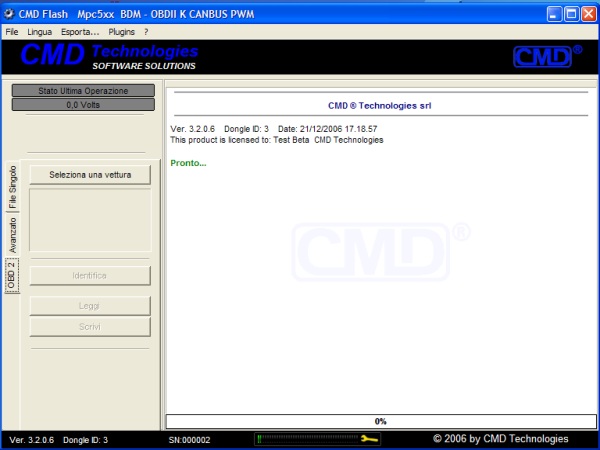Click the Ver. 3.2.0.6 line in log
This screenshot has width=600, height=450.
pos(274,129)
